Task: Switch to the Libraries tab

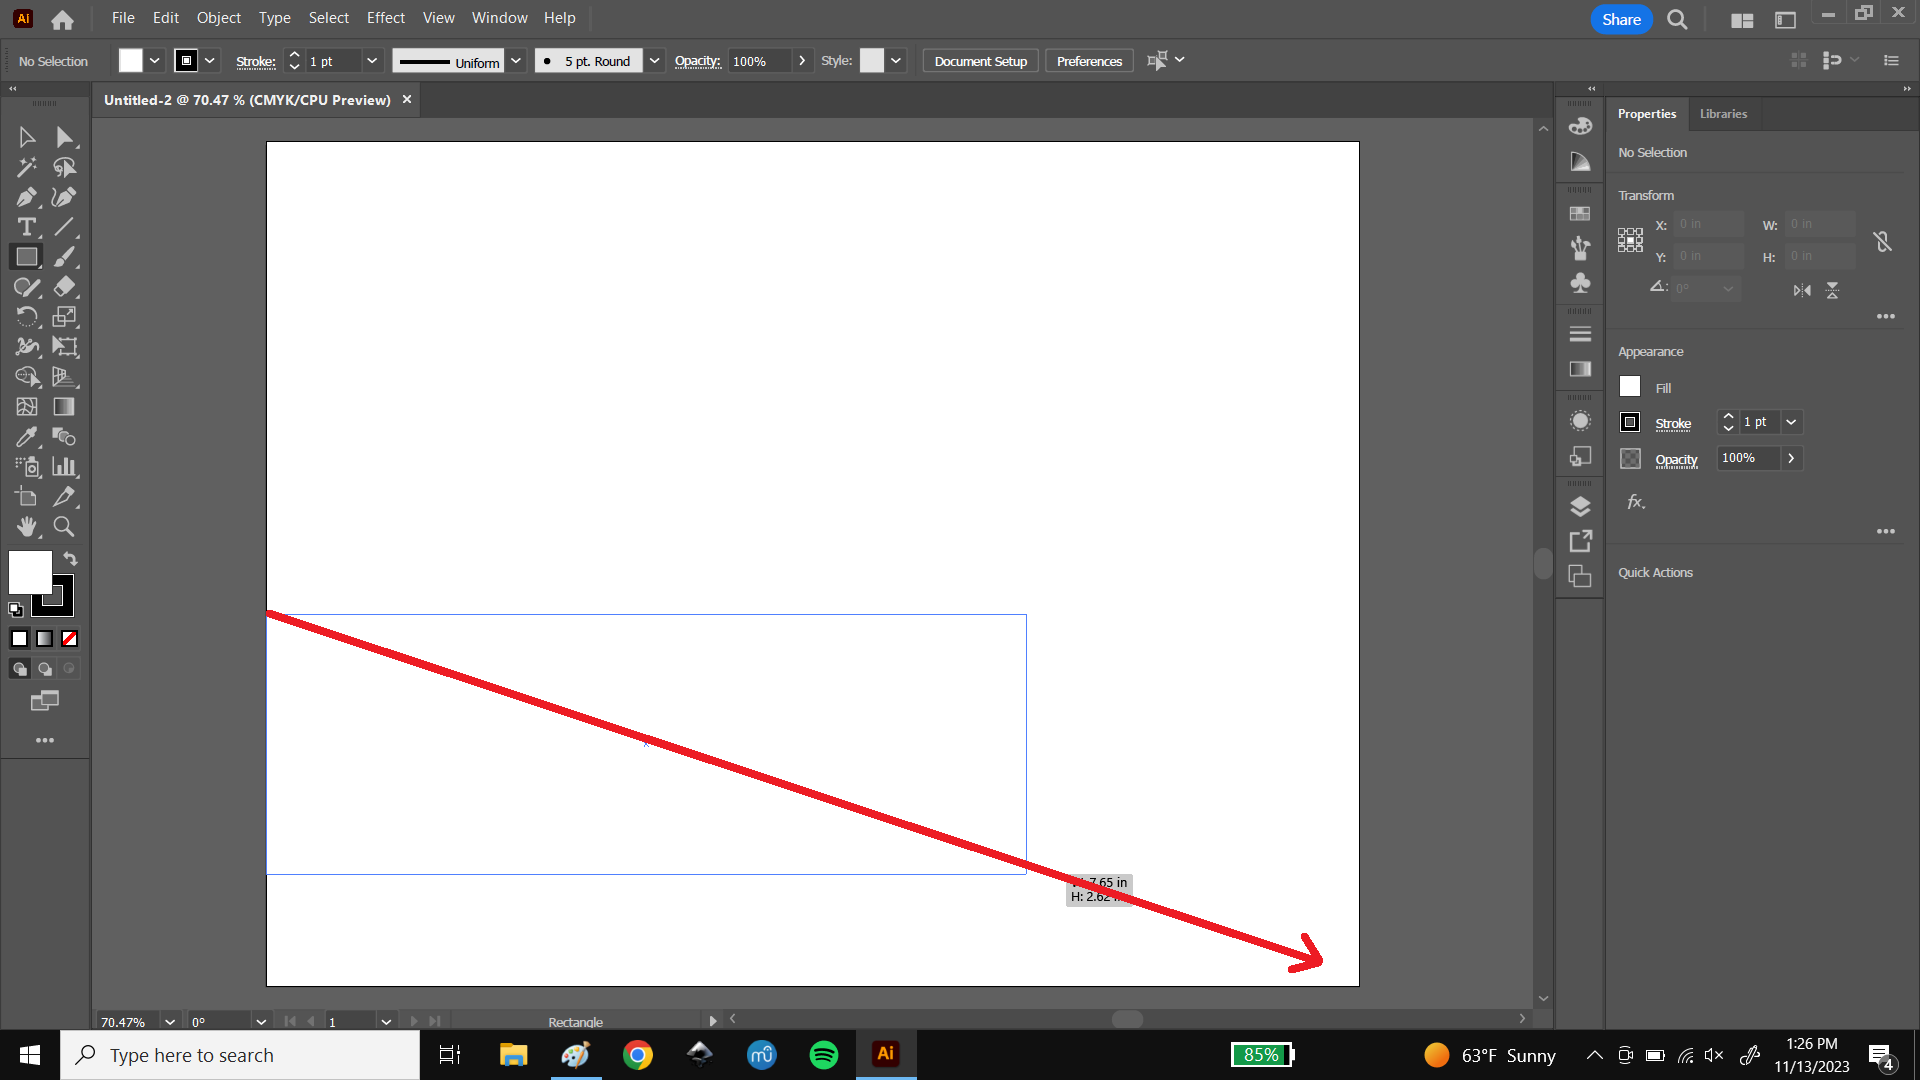Action: pos(1723,113)
